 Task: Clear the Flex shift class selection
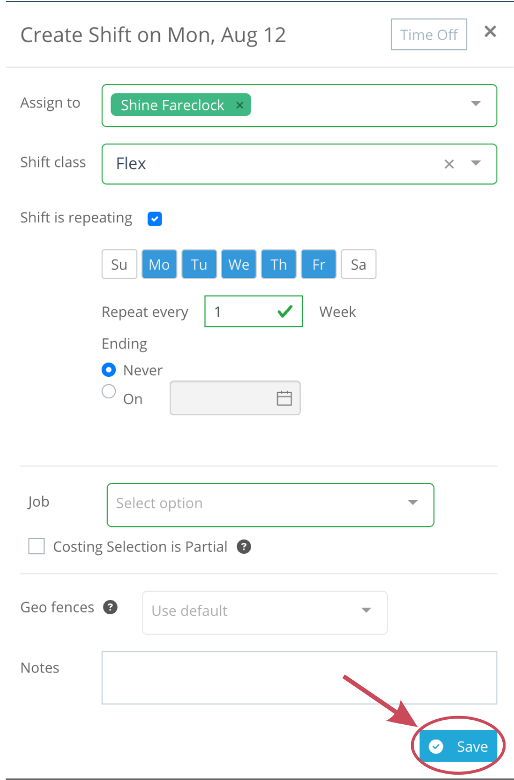pyautogui.click(x=449, y=164)
